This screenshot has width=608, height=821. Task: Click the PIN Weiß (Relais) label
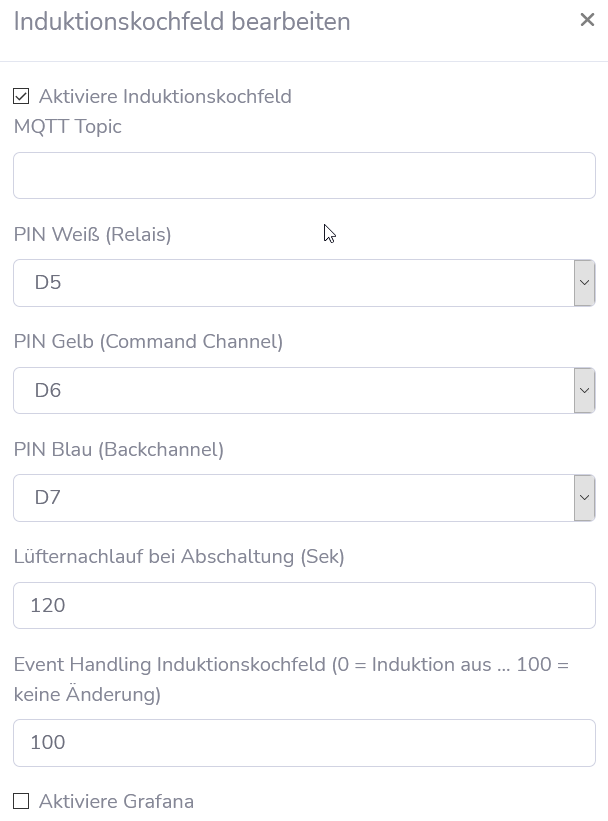click(x=93, y=235)
